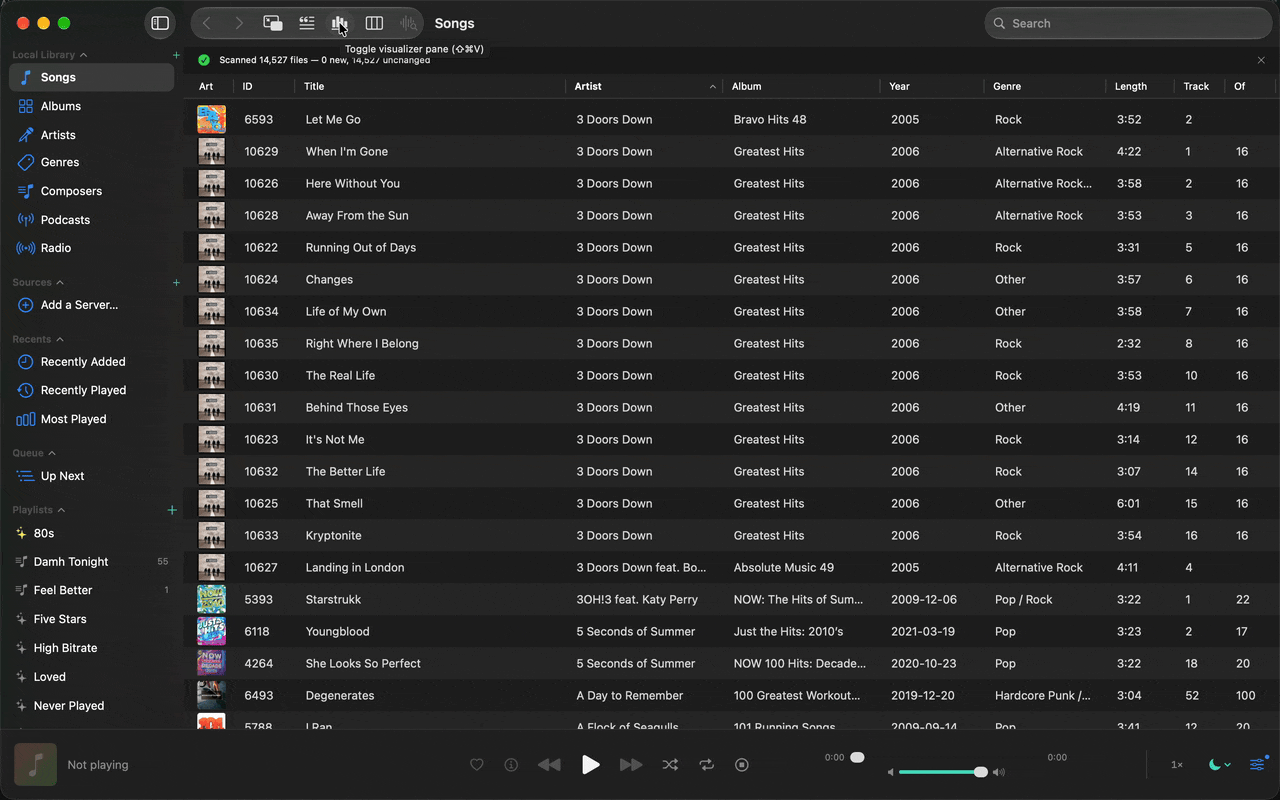The width and height of the screenshot is (1280, 800).
Task: Change playback speed via the 1× control
Action: (x=1177, y=765)
